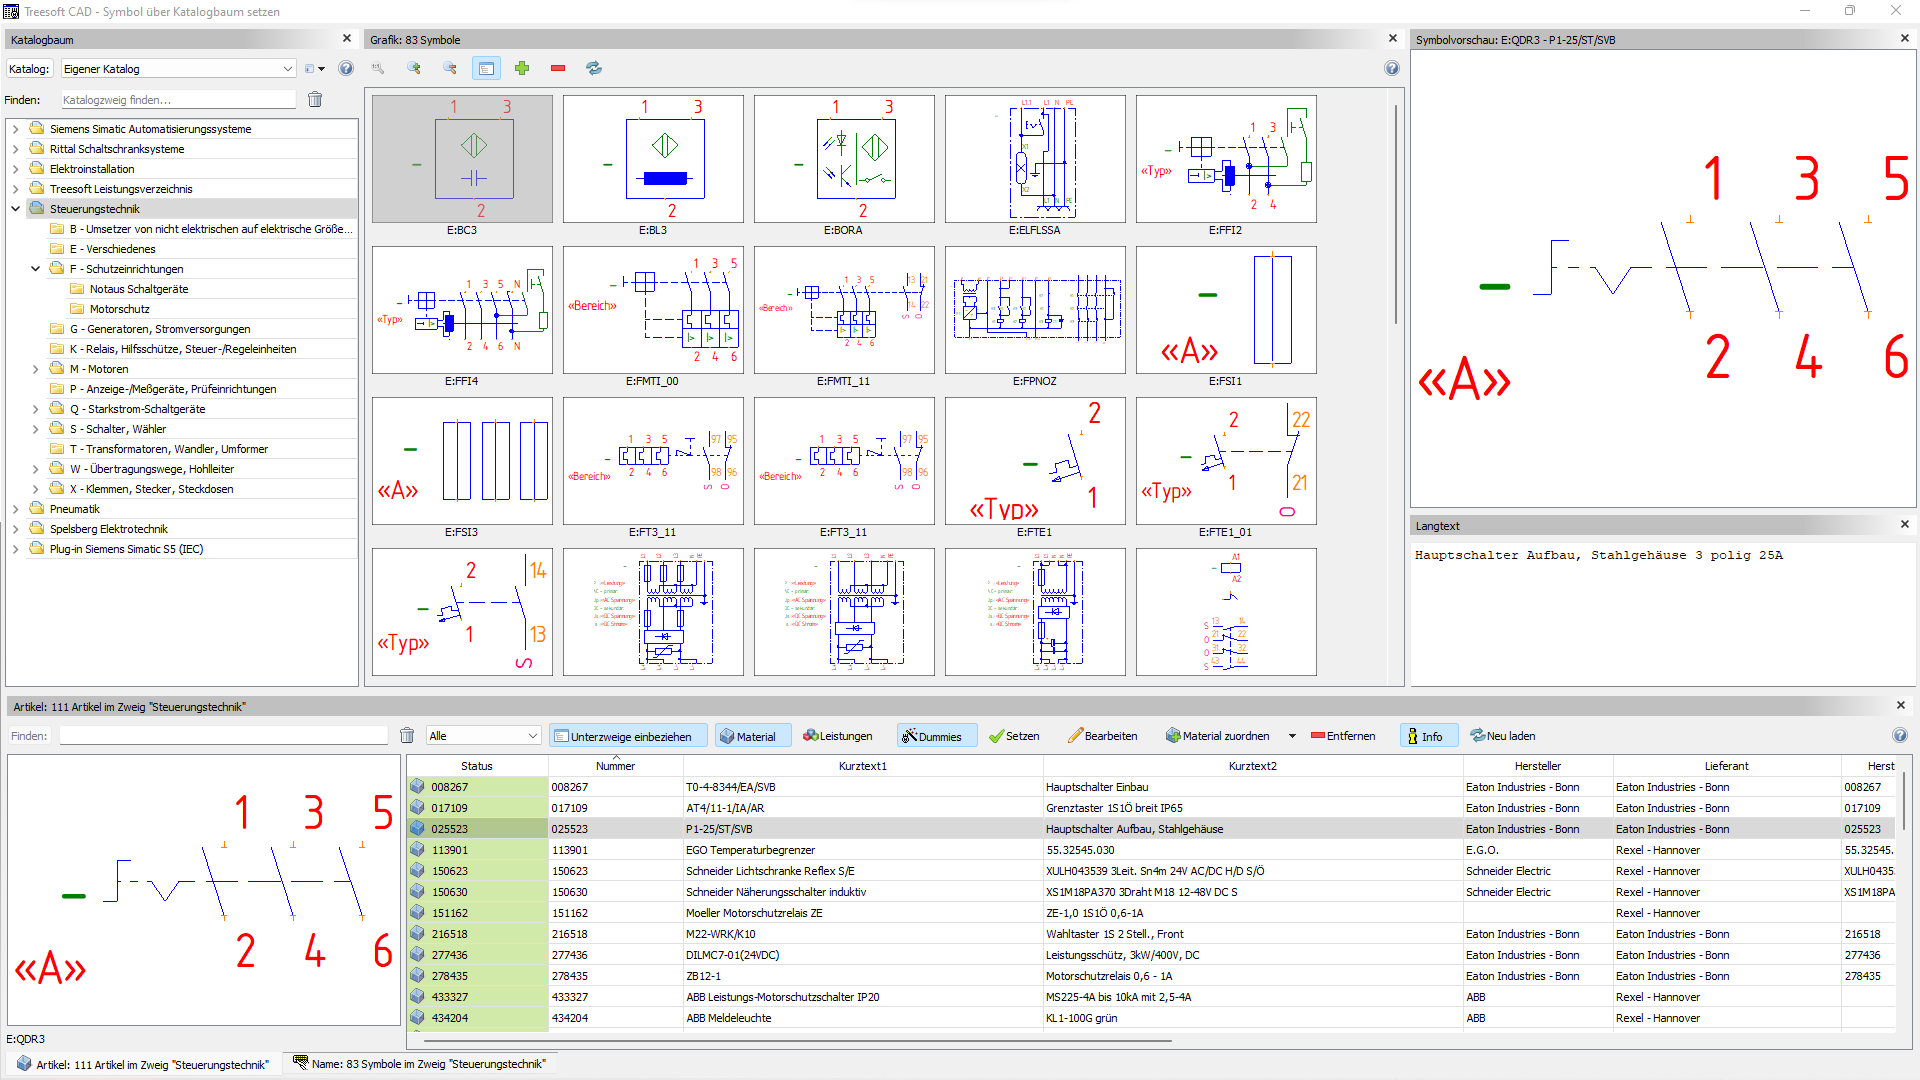1920x1080 pixels.
Task: Click the green plus add symbol icon
Action: click(x=522, y=68)
